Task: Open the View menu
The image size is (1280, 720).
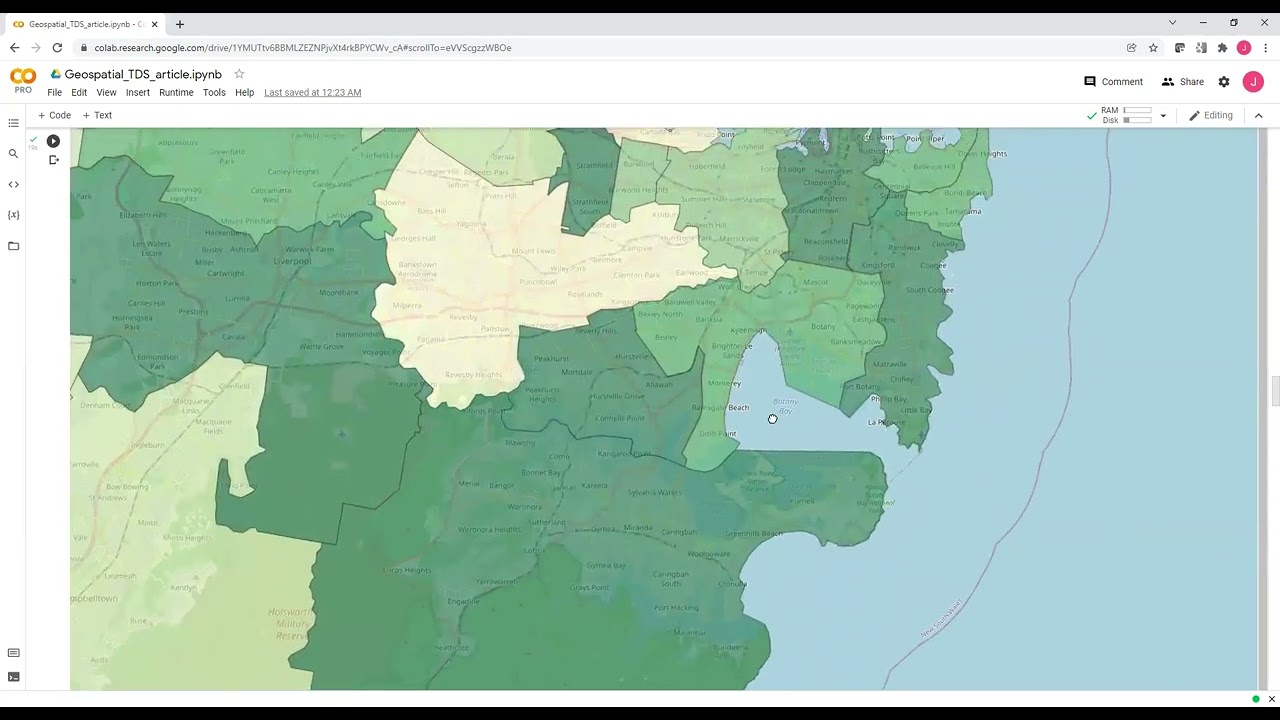Action: pyautogui.click(x=106, y=93)
